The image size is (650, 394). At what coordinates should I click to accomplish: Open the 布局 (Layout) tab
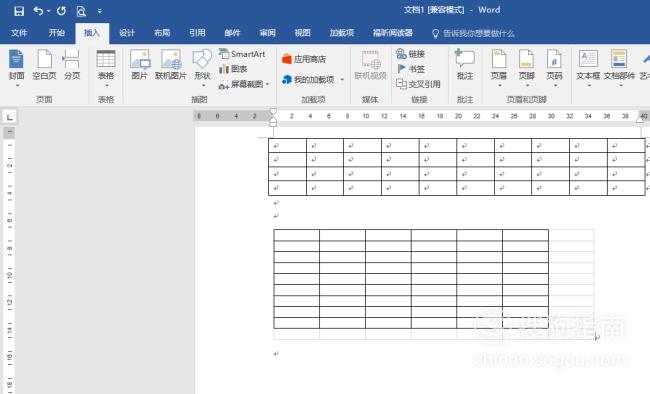coord(162,33)
